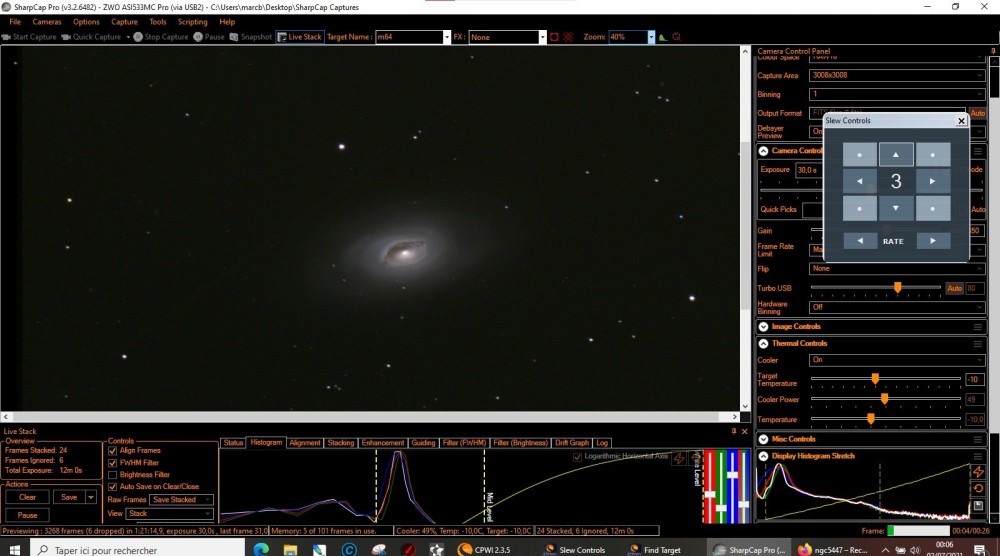Click Stop Capture in the toolbar
The image size is (1000, 556).
click(x=161, y=37)
